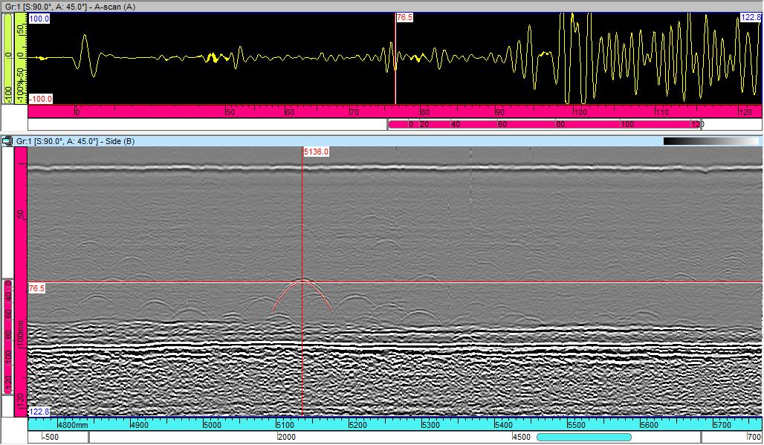Click the 122.8 range end value in A-scan

click(x=750, y=18)
